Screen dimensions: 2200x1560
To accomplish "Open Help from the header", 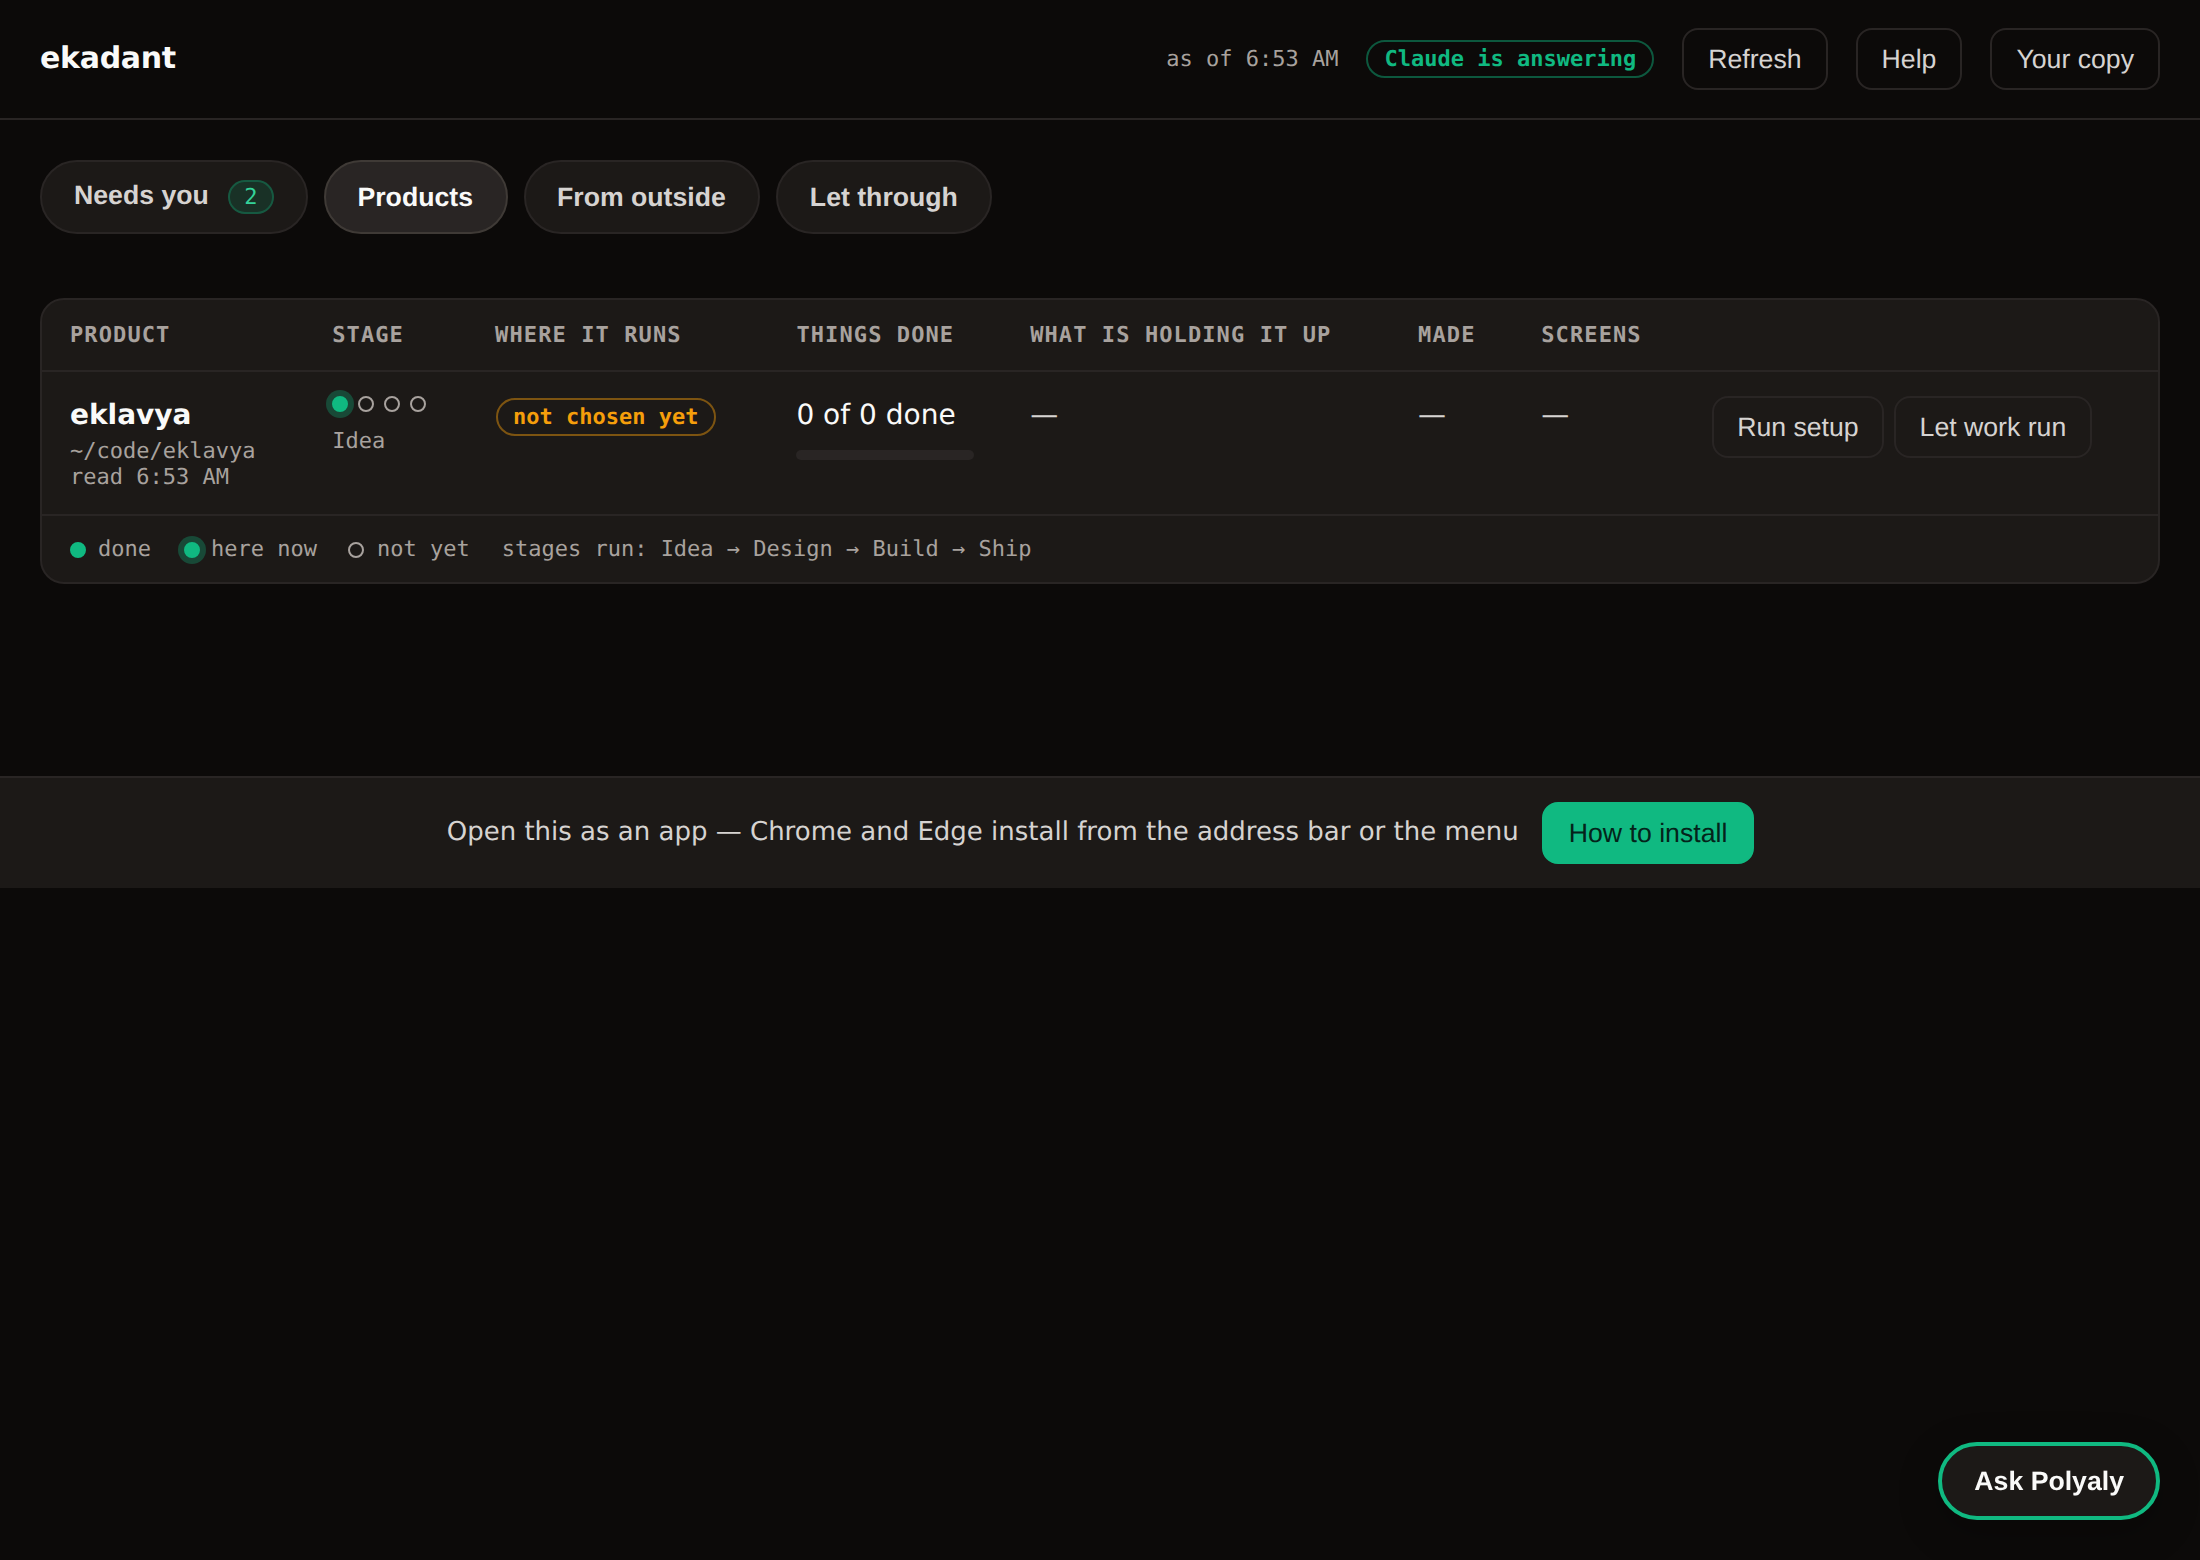I will point(1908,59).
